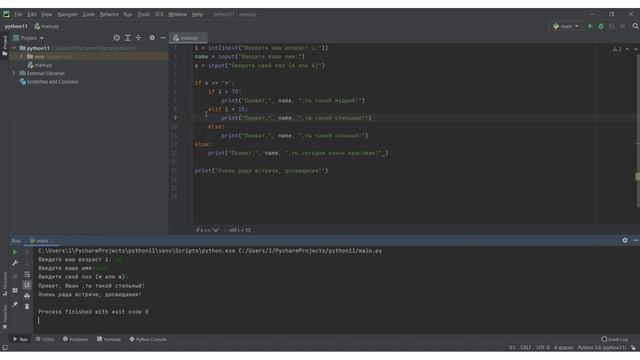The height and width of the screenshot is (360, 640).
Task: Select Scratches and Consoles item
Action: [49, 82]
